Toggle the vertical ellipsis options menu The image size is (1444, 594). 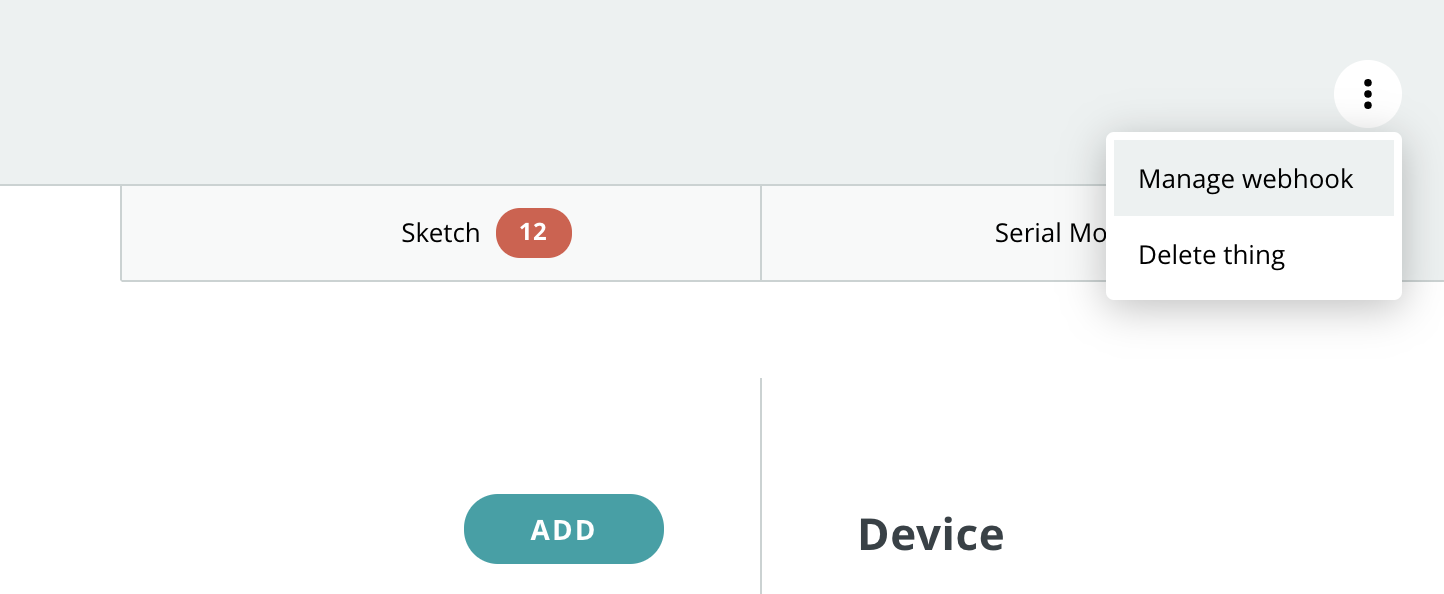point(1367,94)
